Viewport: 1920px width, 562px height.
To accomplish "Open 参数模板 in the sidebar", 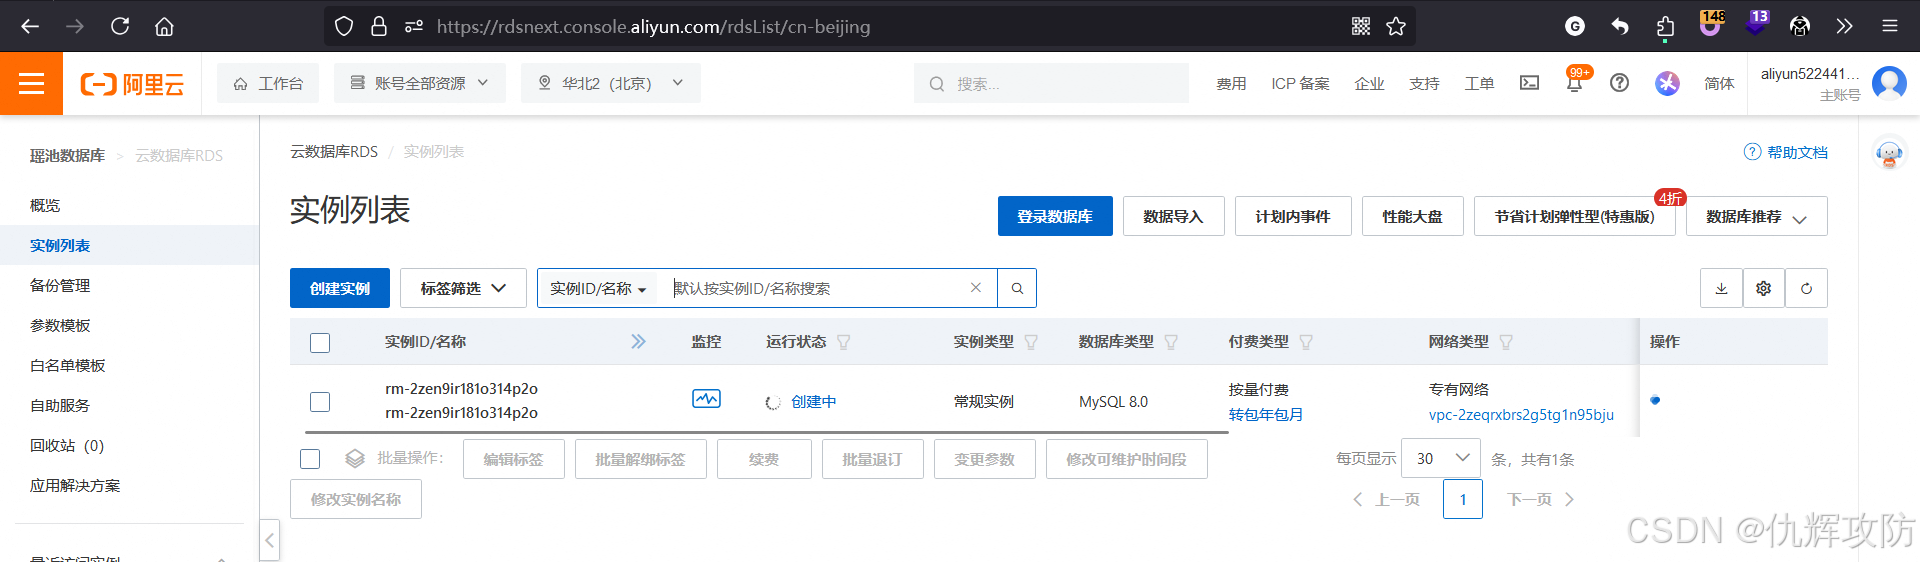I will click(60, 325).
